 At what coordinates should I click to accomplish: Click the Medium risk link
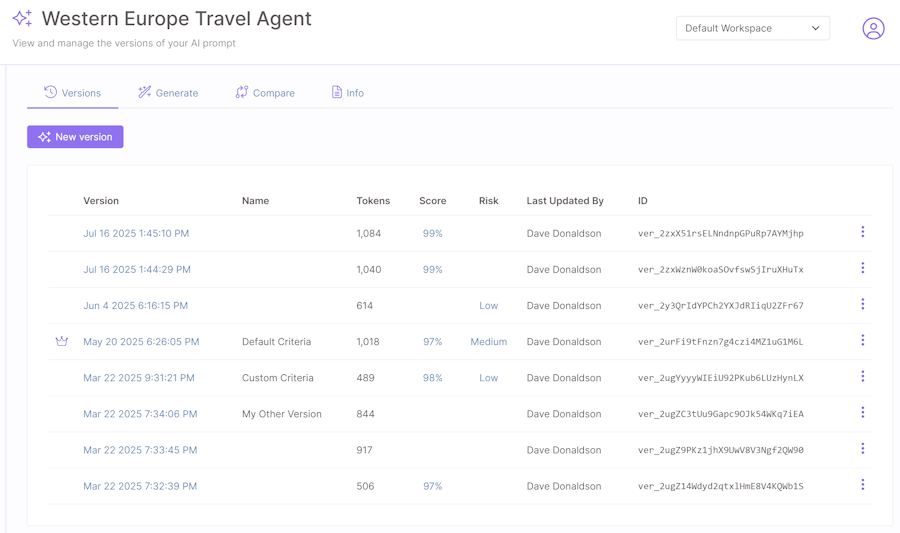point(488,342)
